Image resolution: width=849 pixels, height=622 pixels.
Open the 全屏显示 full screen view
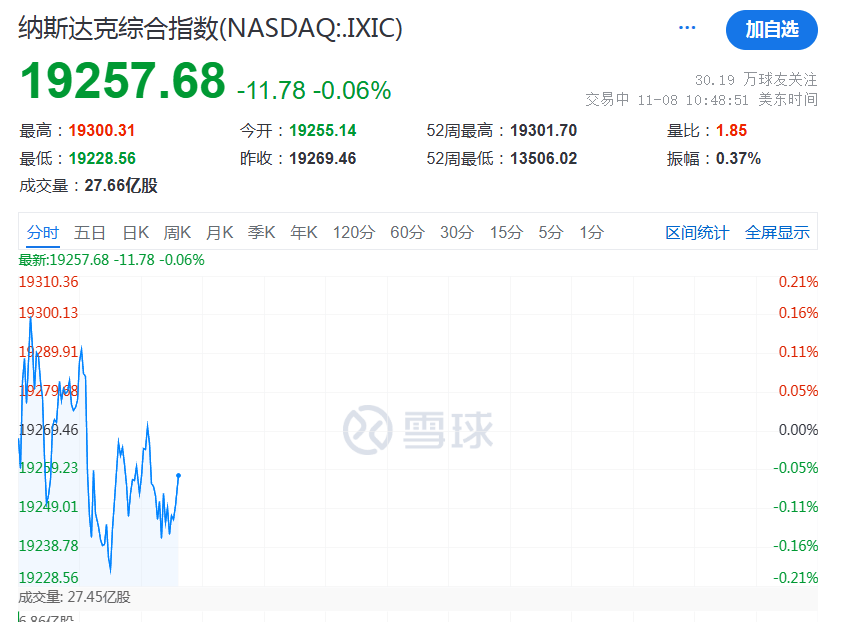[778, 231]
